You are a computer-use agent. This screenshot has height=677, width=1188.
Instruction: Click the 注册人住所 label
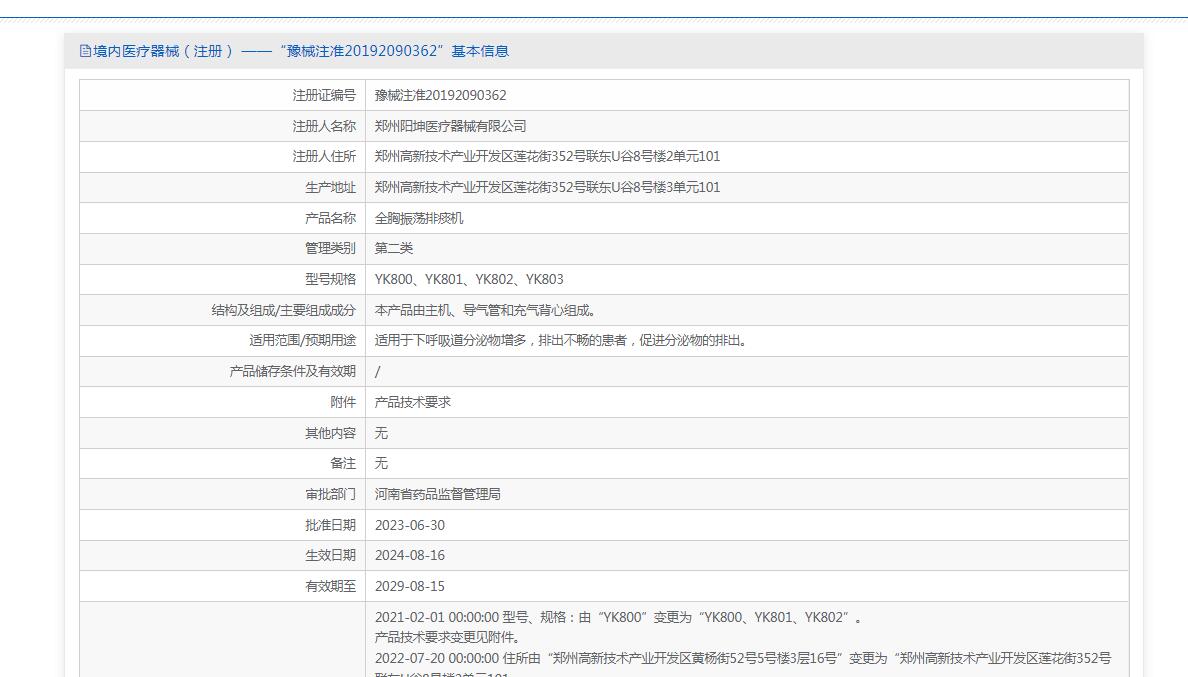pyautogui.click(x=324, y=157)
